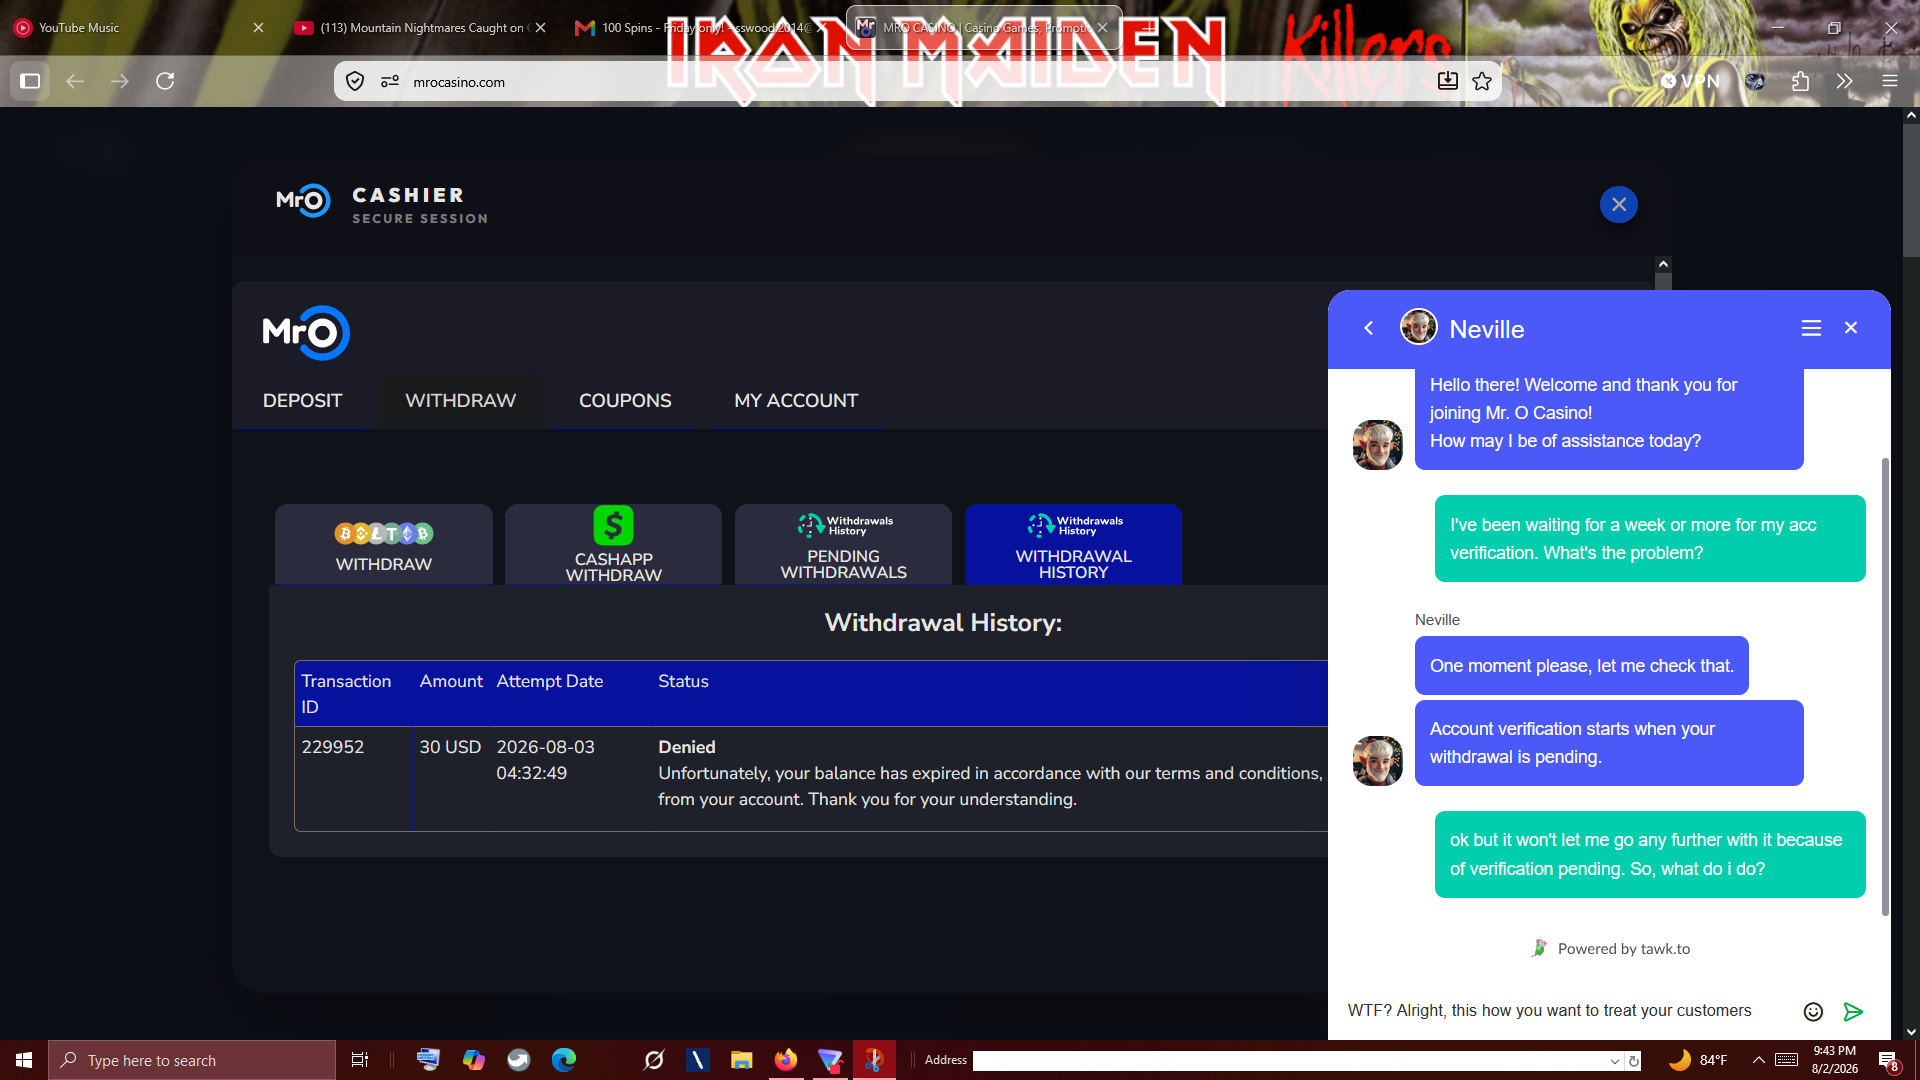Open File Explorer from the taskbar
The width and height of the screenshot is (1920, 1080).
[x=741, y=1060]
